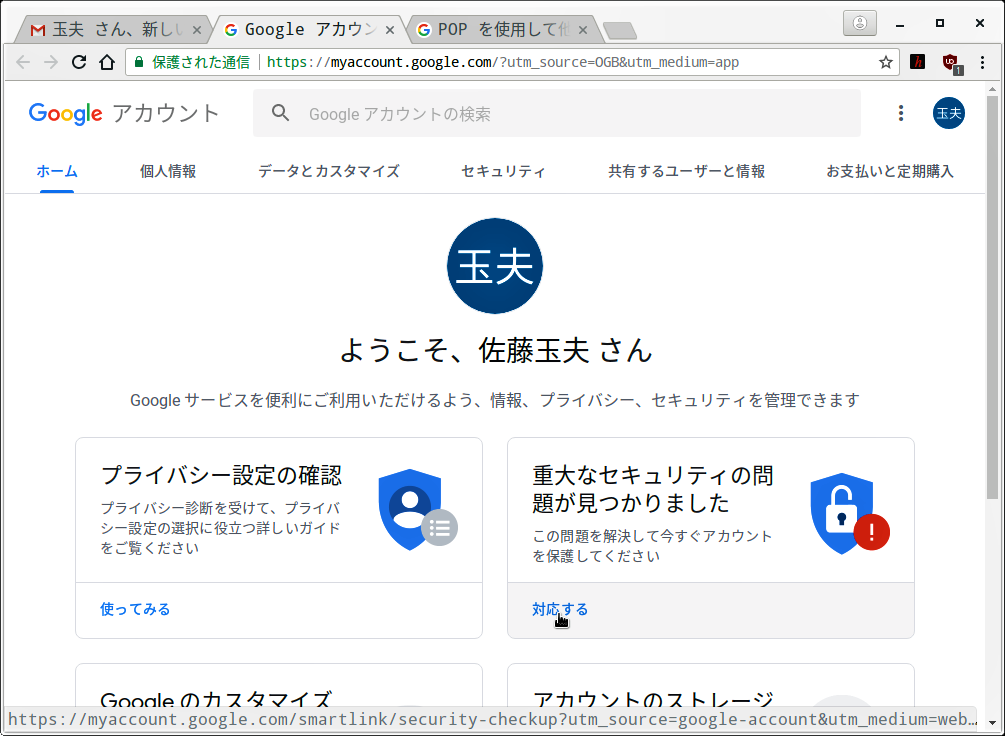This screenshot has width=1005, height=736.
Task: Open the 個人情報 tab
Action: click(x=168, y=171)
